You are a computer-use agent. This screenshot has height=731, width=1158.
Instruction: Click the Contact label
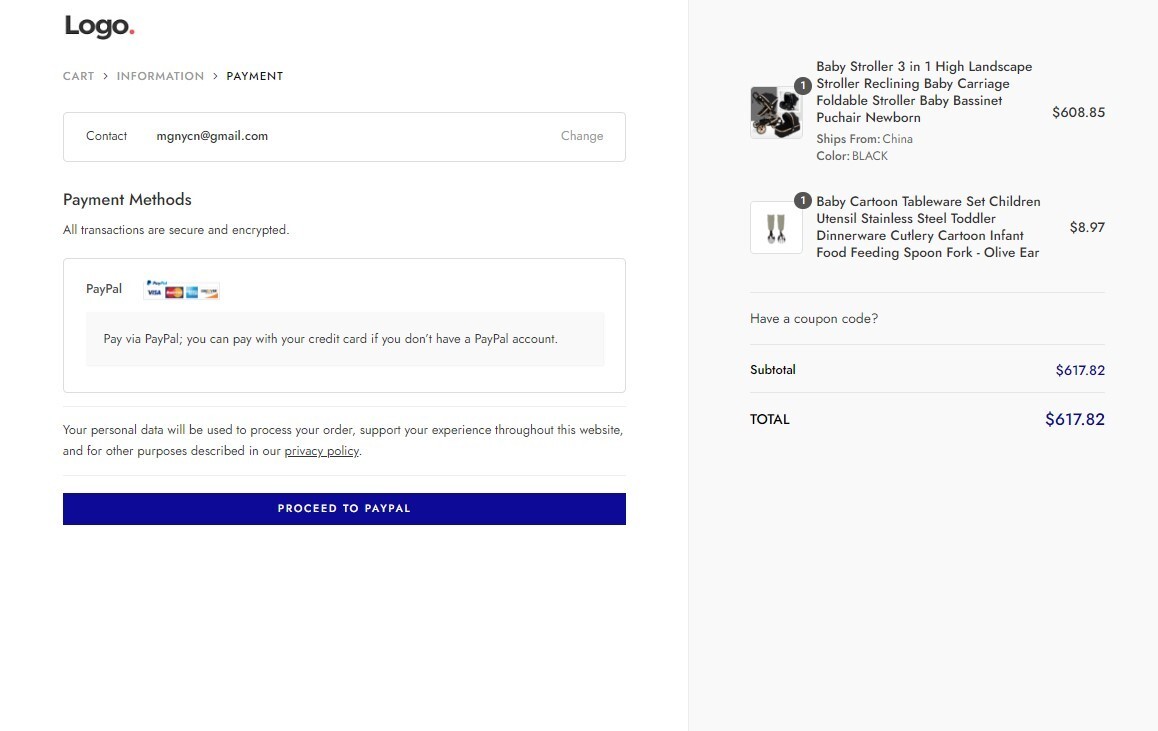(106, 136)
